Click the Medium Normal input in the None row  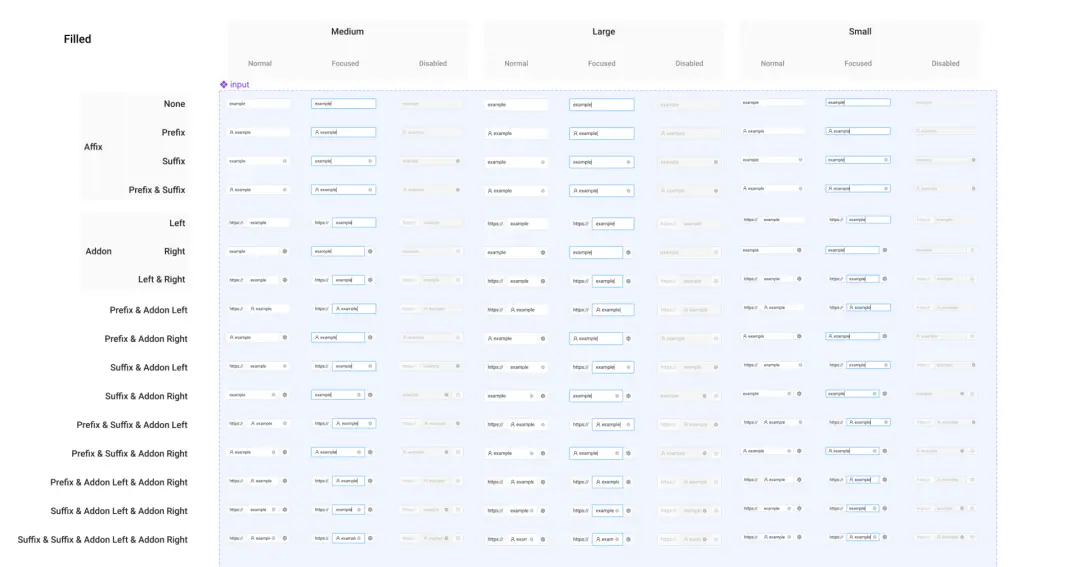pyautogui.click(x=258, y=104)
